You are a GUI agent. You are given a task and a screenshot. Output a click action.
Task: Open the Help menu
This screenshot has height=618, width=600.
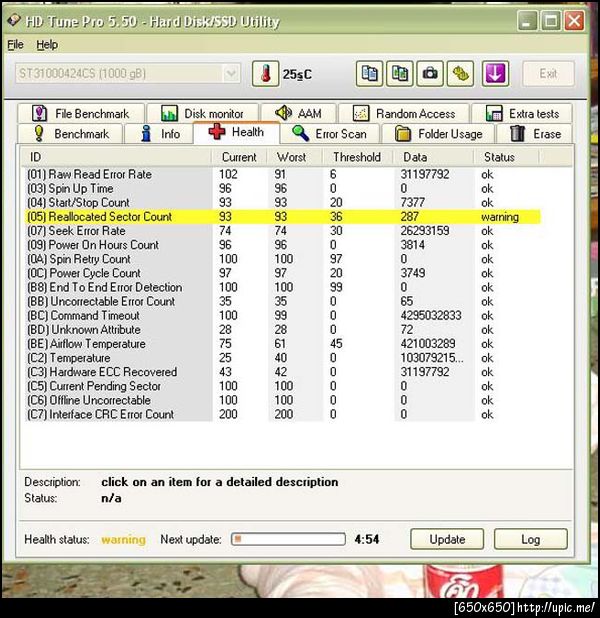coord(47,45)
